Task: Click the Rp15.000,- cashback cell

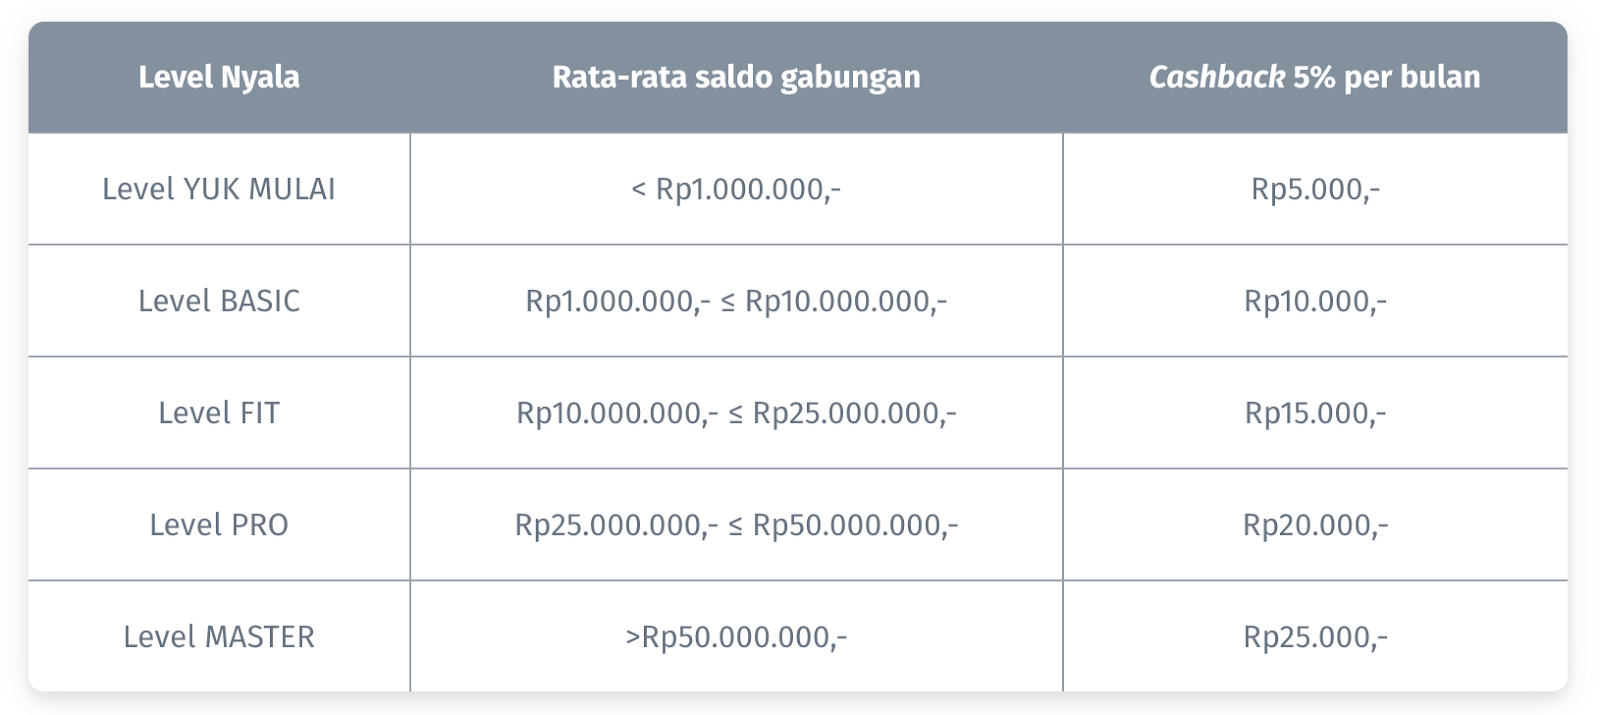Action: 1315,413
